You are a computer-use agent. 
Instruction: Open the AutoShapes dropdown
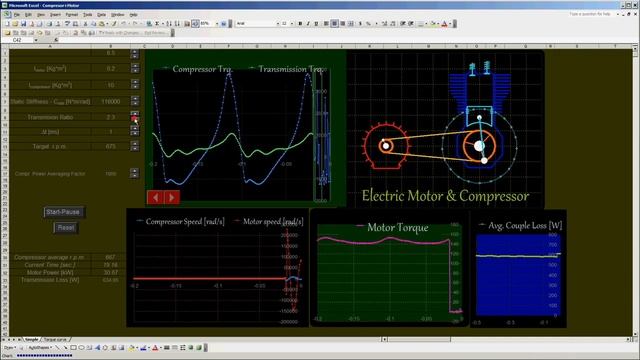click(40, 347)
